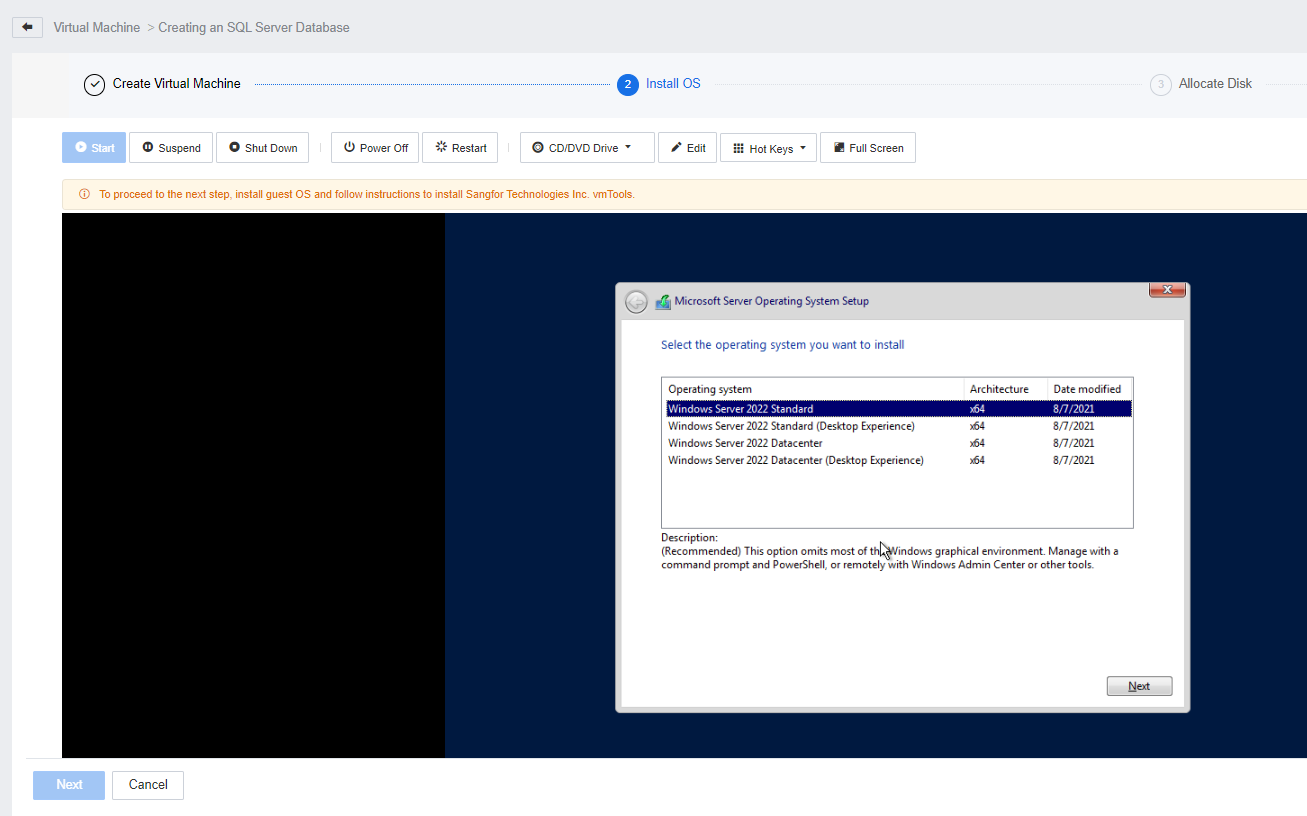
Task: Select Windows Server 2022 Datacenter core row
Action: click(x=898, y=443)
